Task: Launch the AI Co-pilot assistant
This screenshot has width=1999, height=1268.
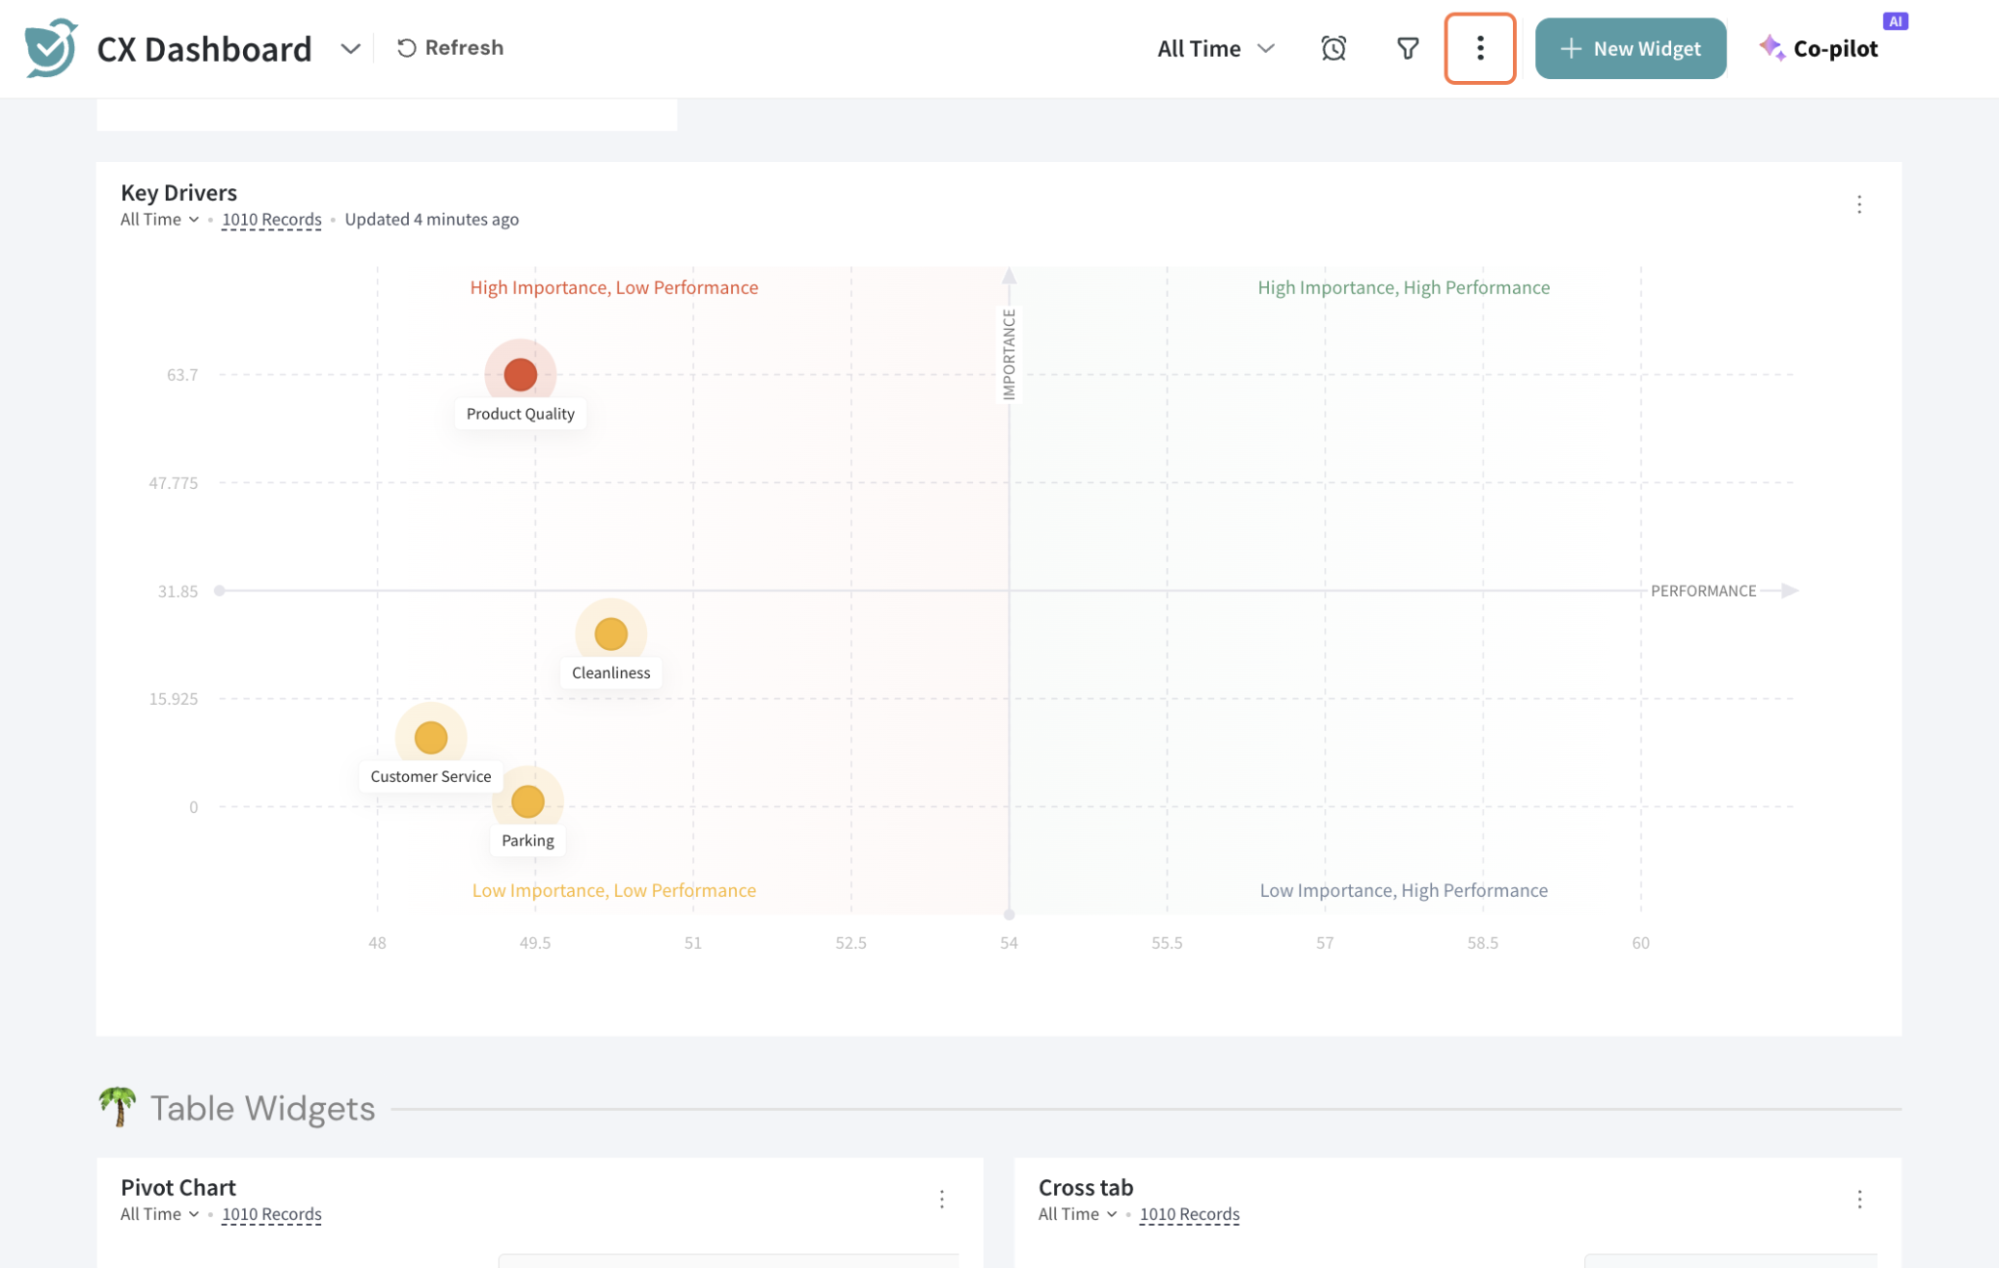Action: click(x=1820, y=48)
